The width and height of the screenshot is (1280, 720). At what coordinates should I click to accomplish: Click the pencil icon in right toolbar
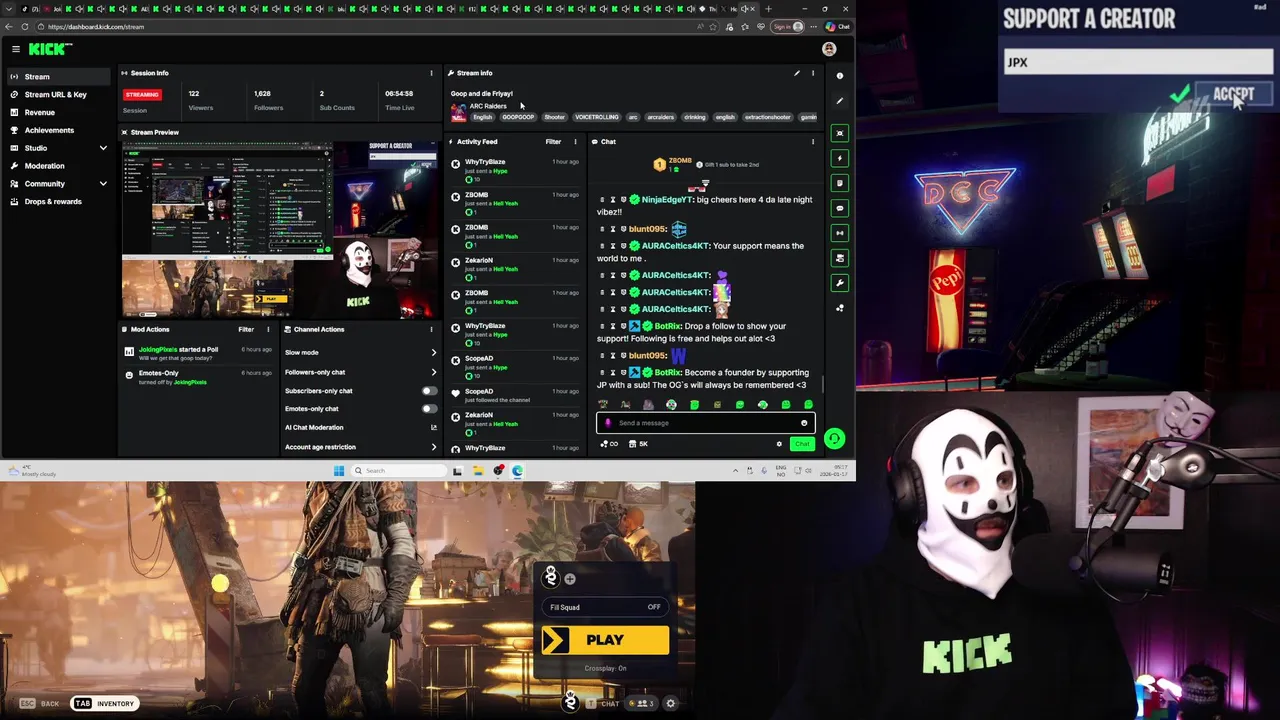pyautogui.click(x=840, y=101)
